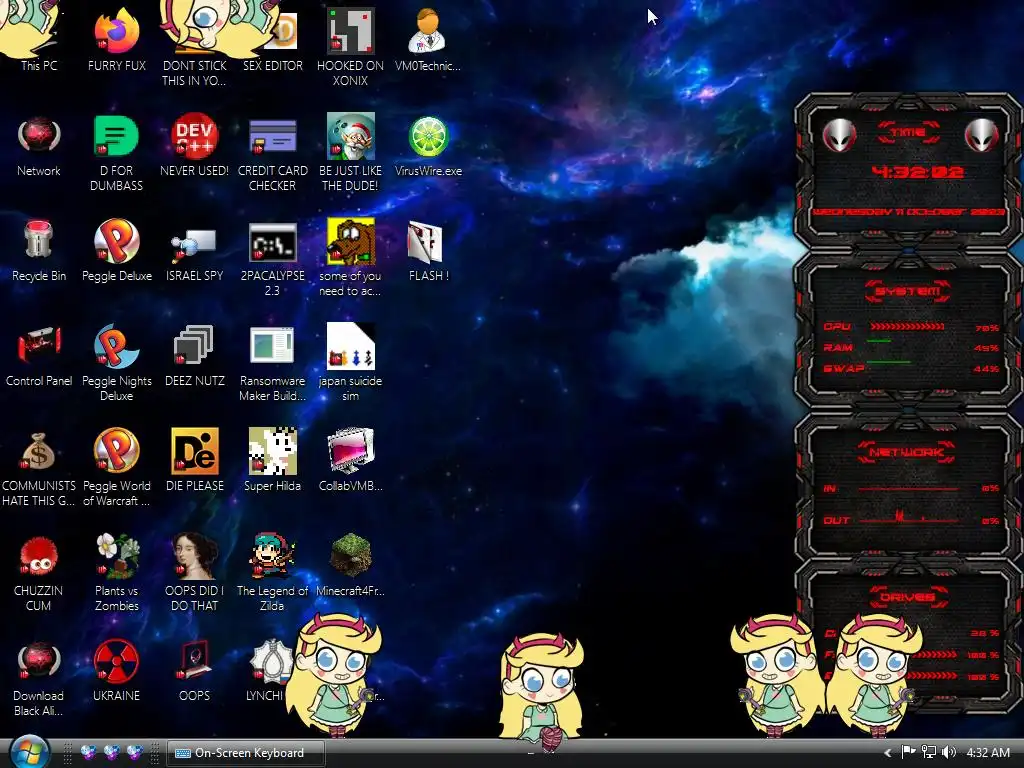1024x768 pixels.
Task: Select the Peggle Deluxe shortcut
Action: tap(116, 250)
